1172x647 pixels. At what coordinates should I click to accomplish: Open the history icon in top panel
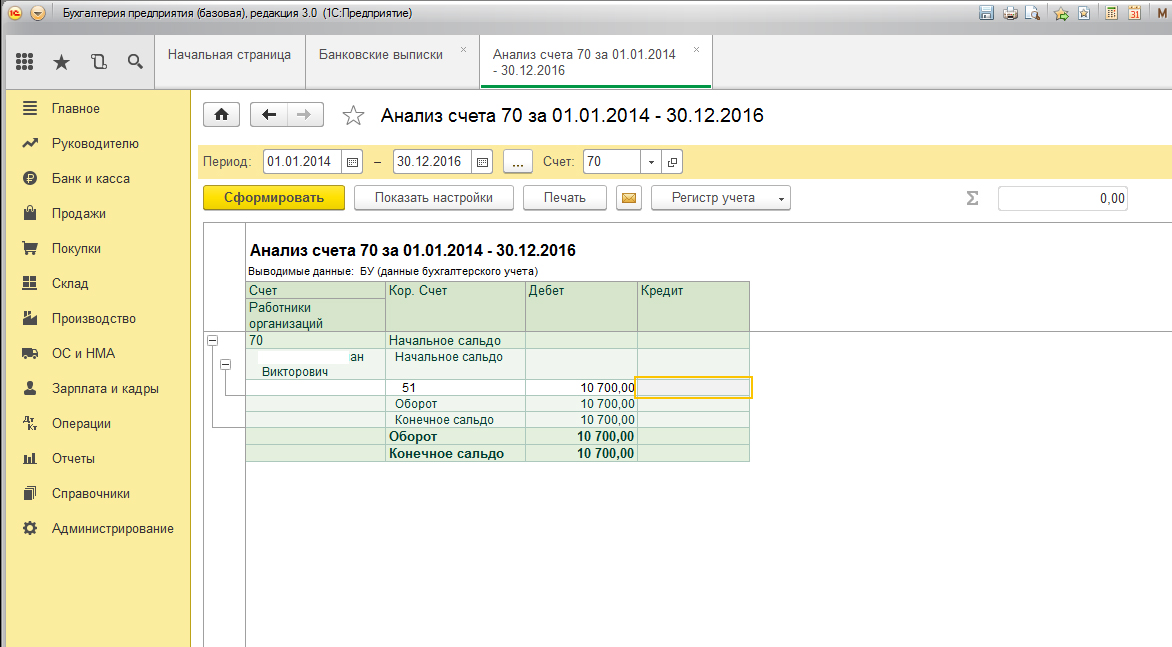pos(98,62)
